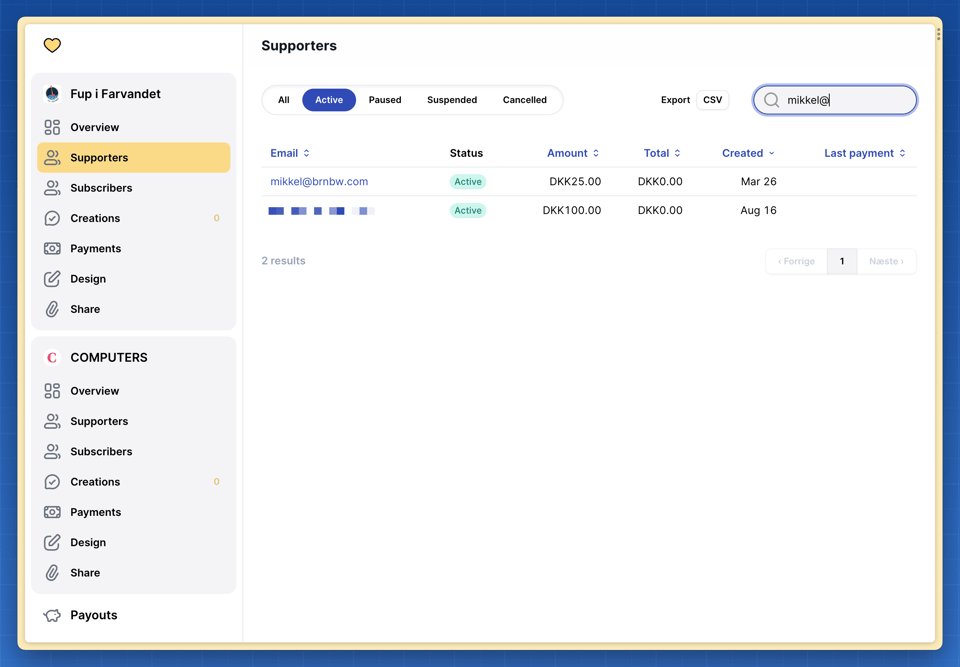Viewport: 960px width, 667px height.
Task: Click Design pencil icon under COMPUTERS
Action: [x=52, y=543]
